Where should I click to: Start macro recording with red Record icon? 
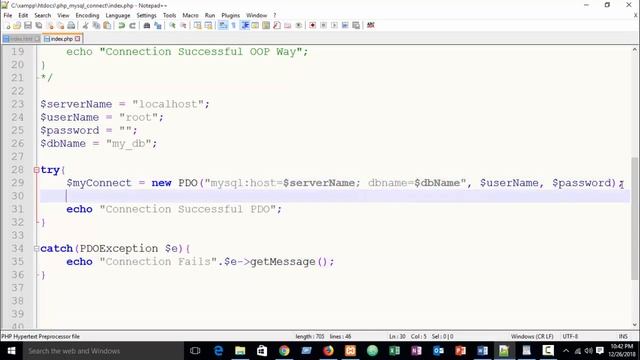tap(312, 25)
